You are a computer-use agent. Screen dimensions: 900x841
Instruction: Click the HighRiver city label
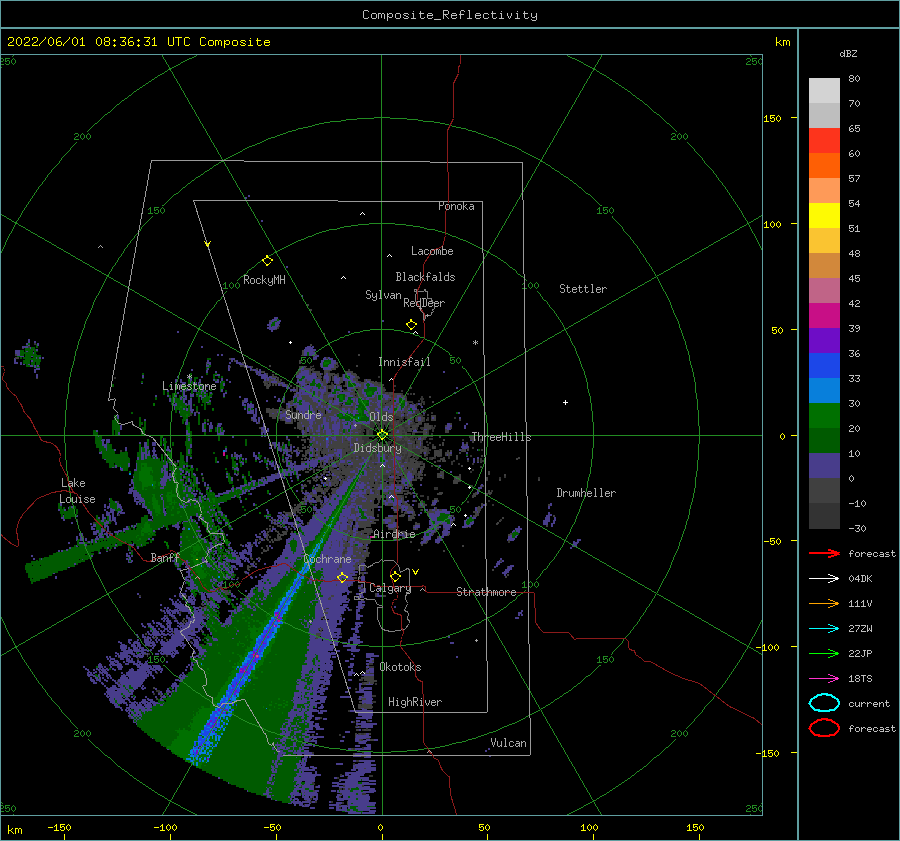coord(415,702)
